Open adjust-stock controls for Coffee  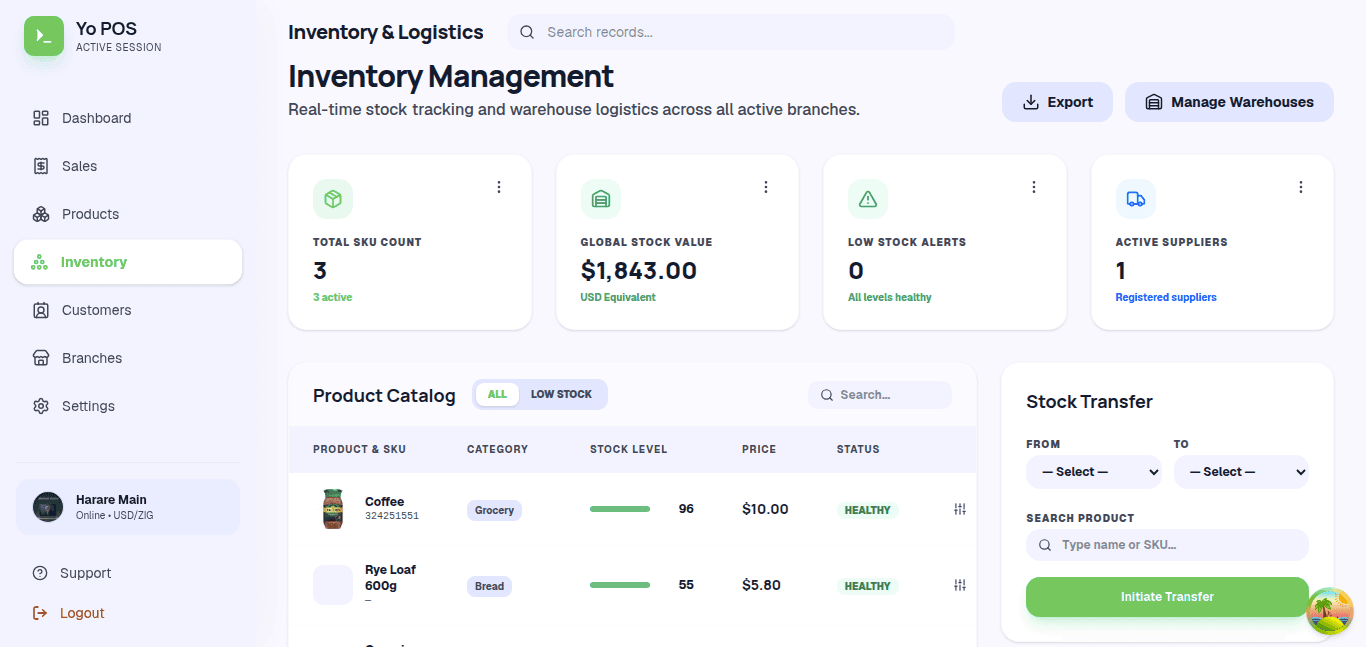coord(960,509)
